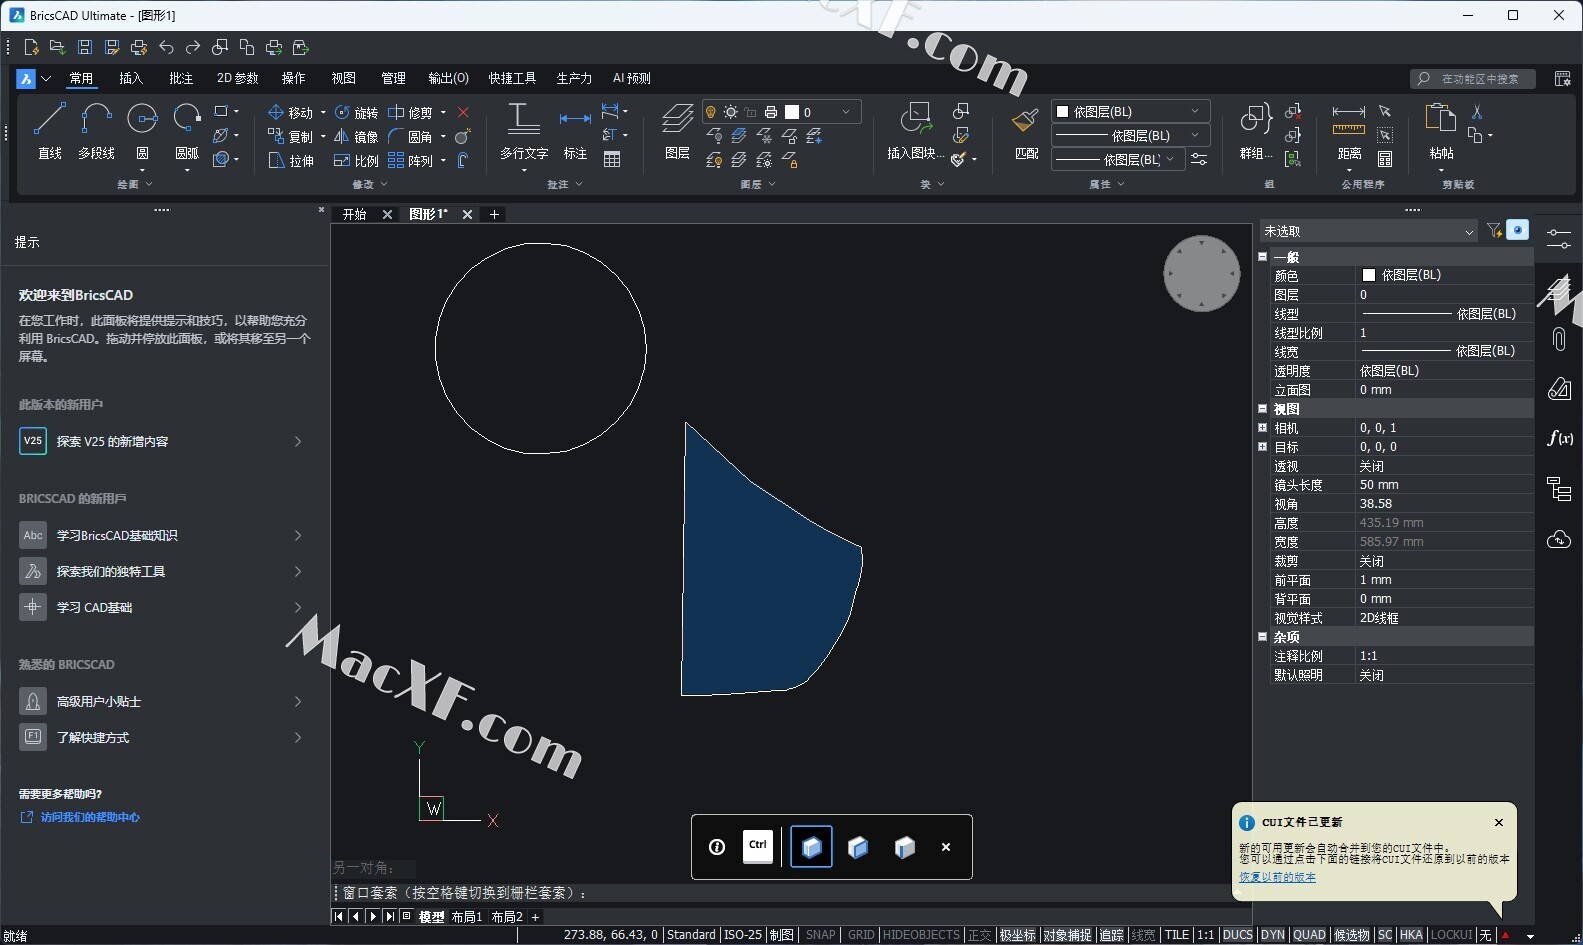This screenshot has width=1583, height=945.
Task: Open the 2D参数 ribbon tab
Action: tap(237, 78)
